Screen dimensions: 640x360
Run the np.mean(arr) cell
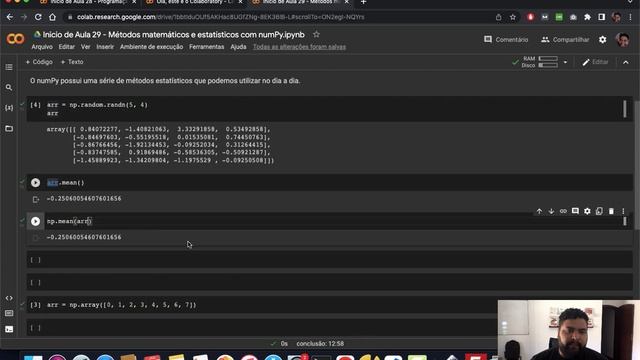click(x=36, y=221)
